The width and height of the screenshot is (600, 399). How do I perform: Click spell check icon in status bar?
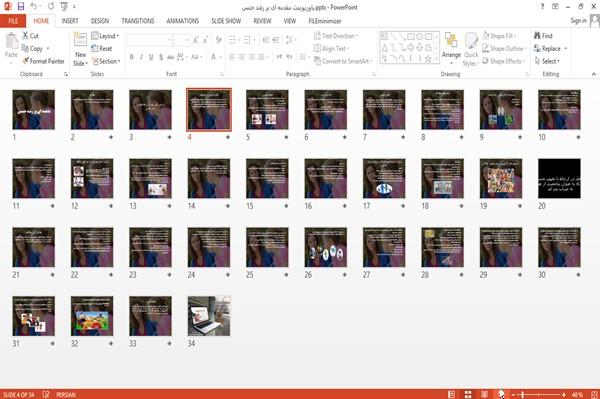click(x=46, y=394)
